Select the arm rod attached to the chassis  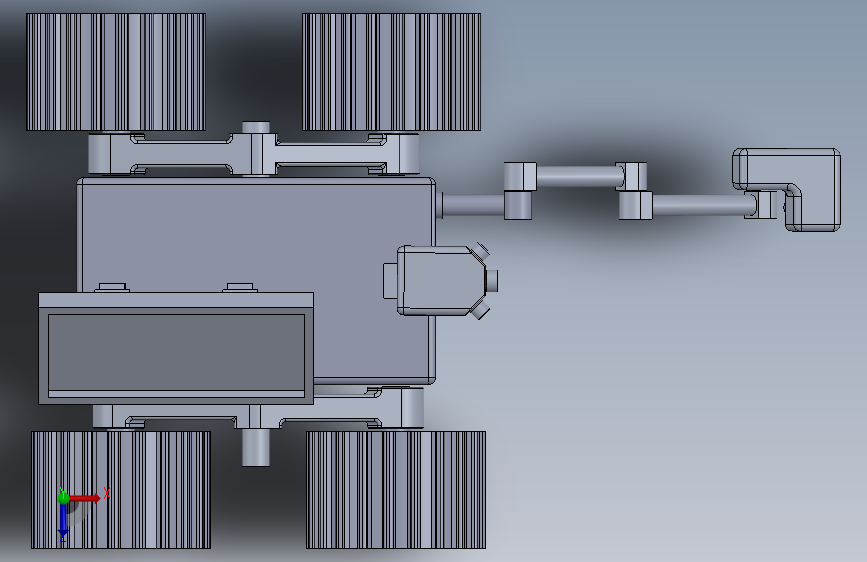tap(471, 205)
